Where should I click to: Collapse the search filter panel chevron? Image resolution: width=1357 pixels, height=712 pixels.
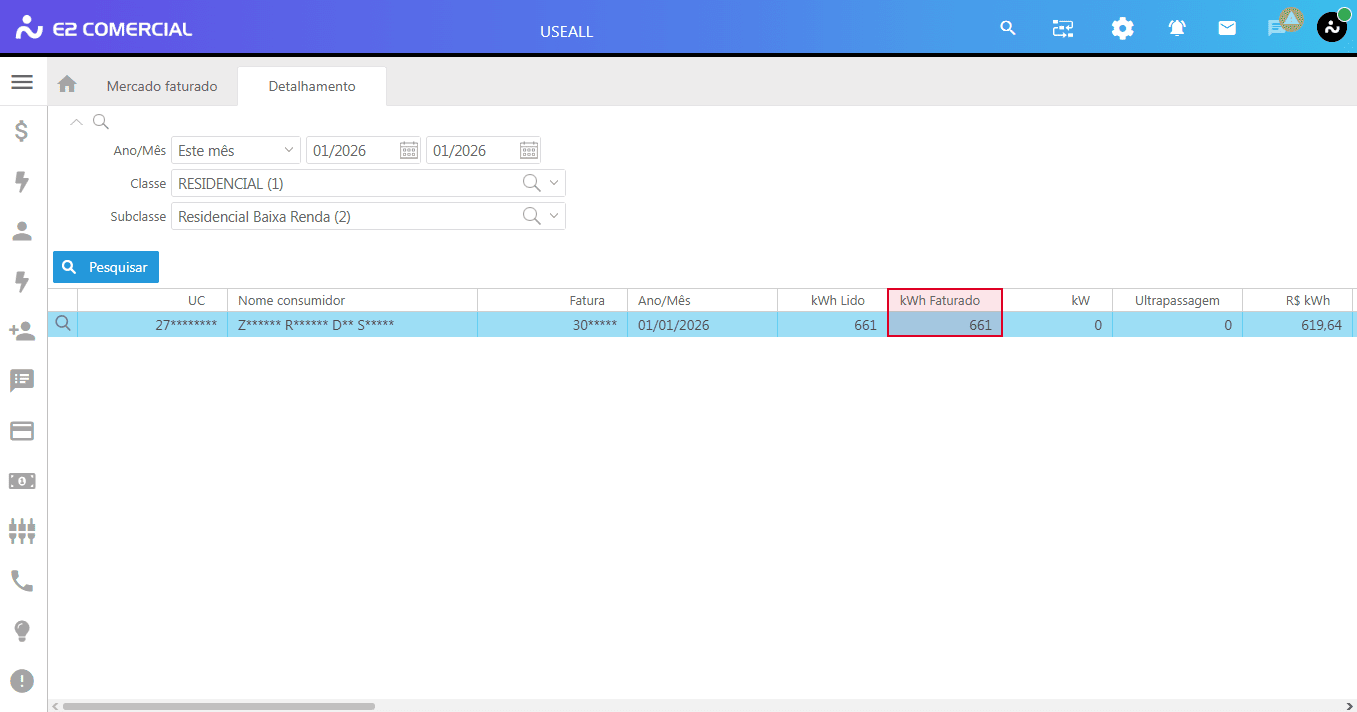coord(77,122)
